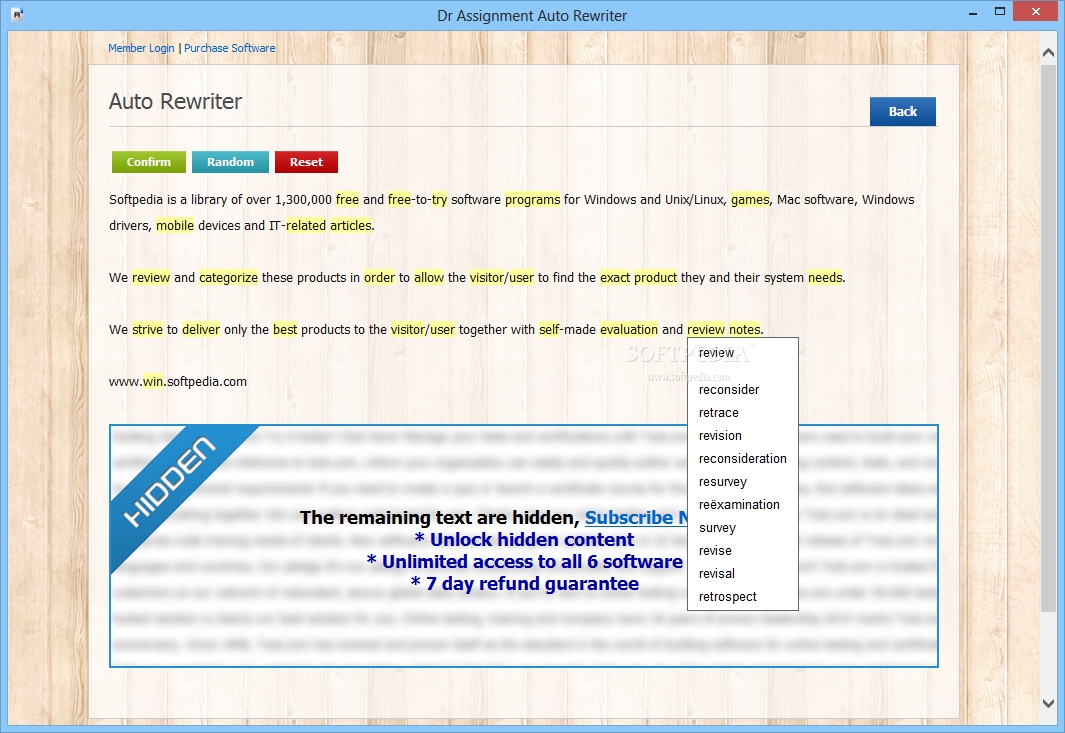Click highlighted word 'games'
The width and height of the screenshot is (1065, 733).
(x=750, y=200)
